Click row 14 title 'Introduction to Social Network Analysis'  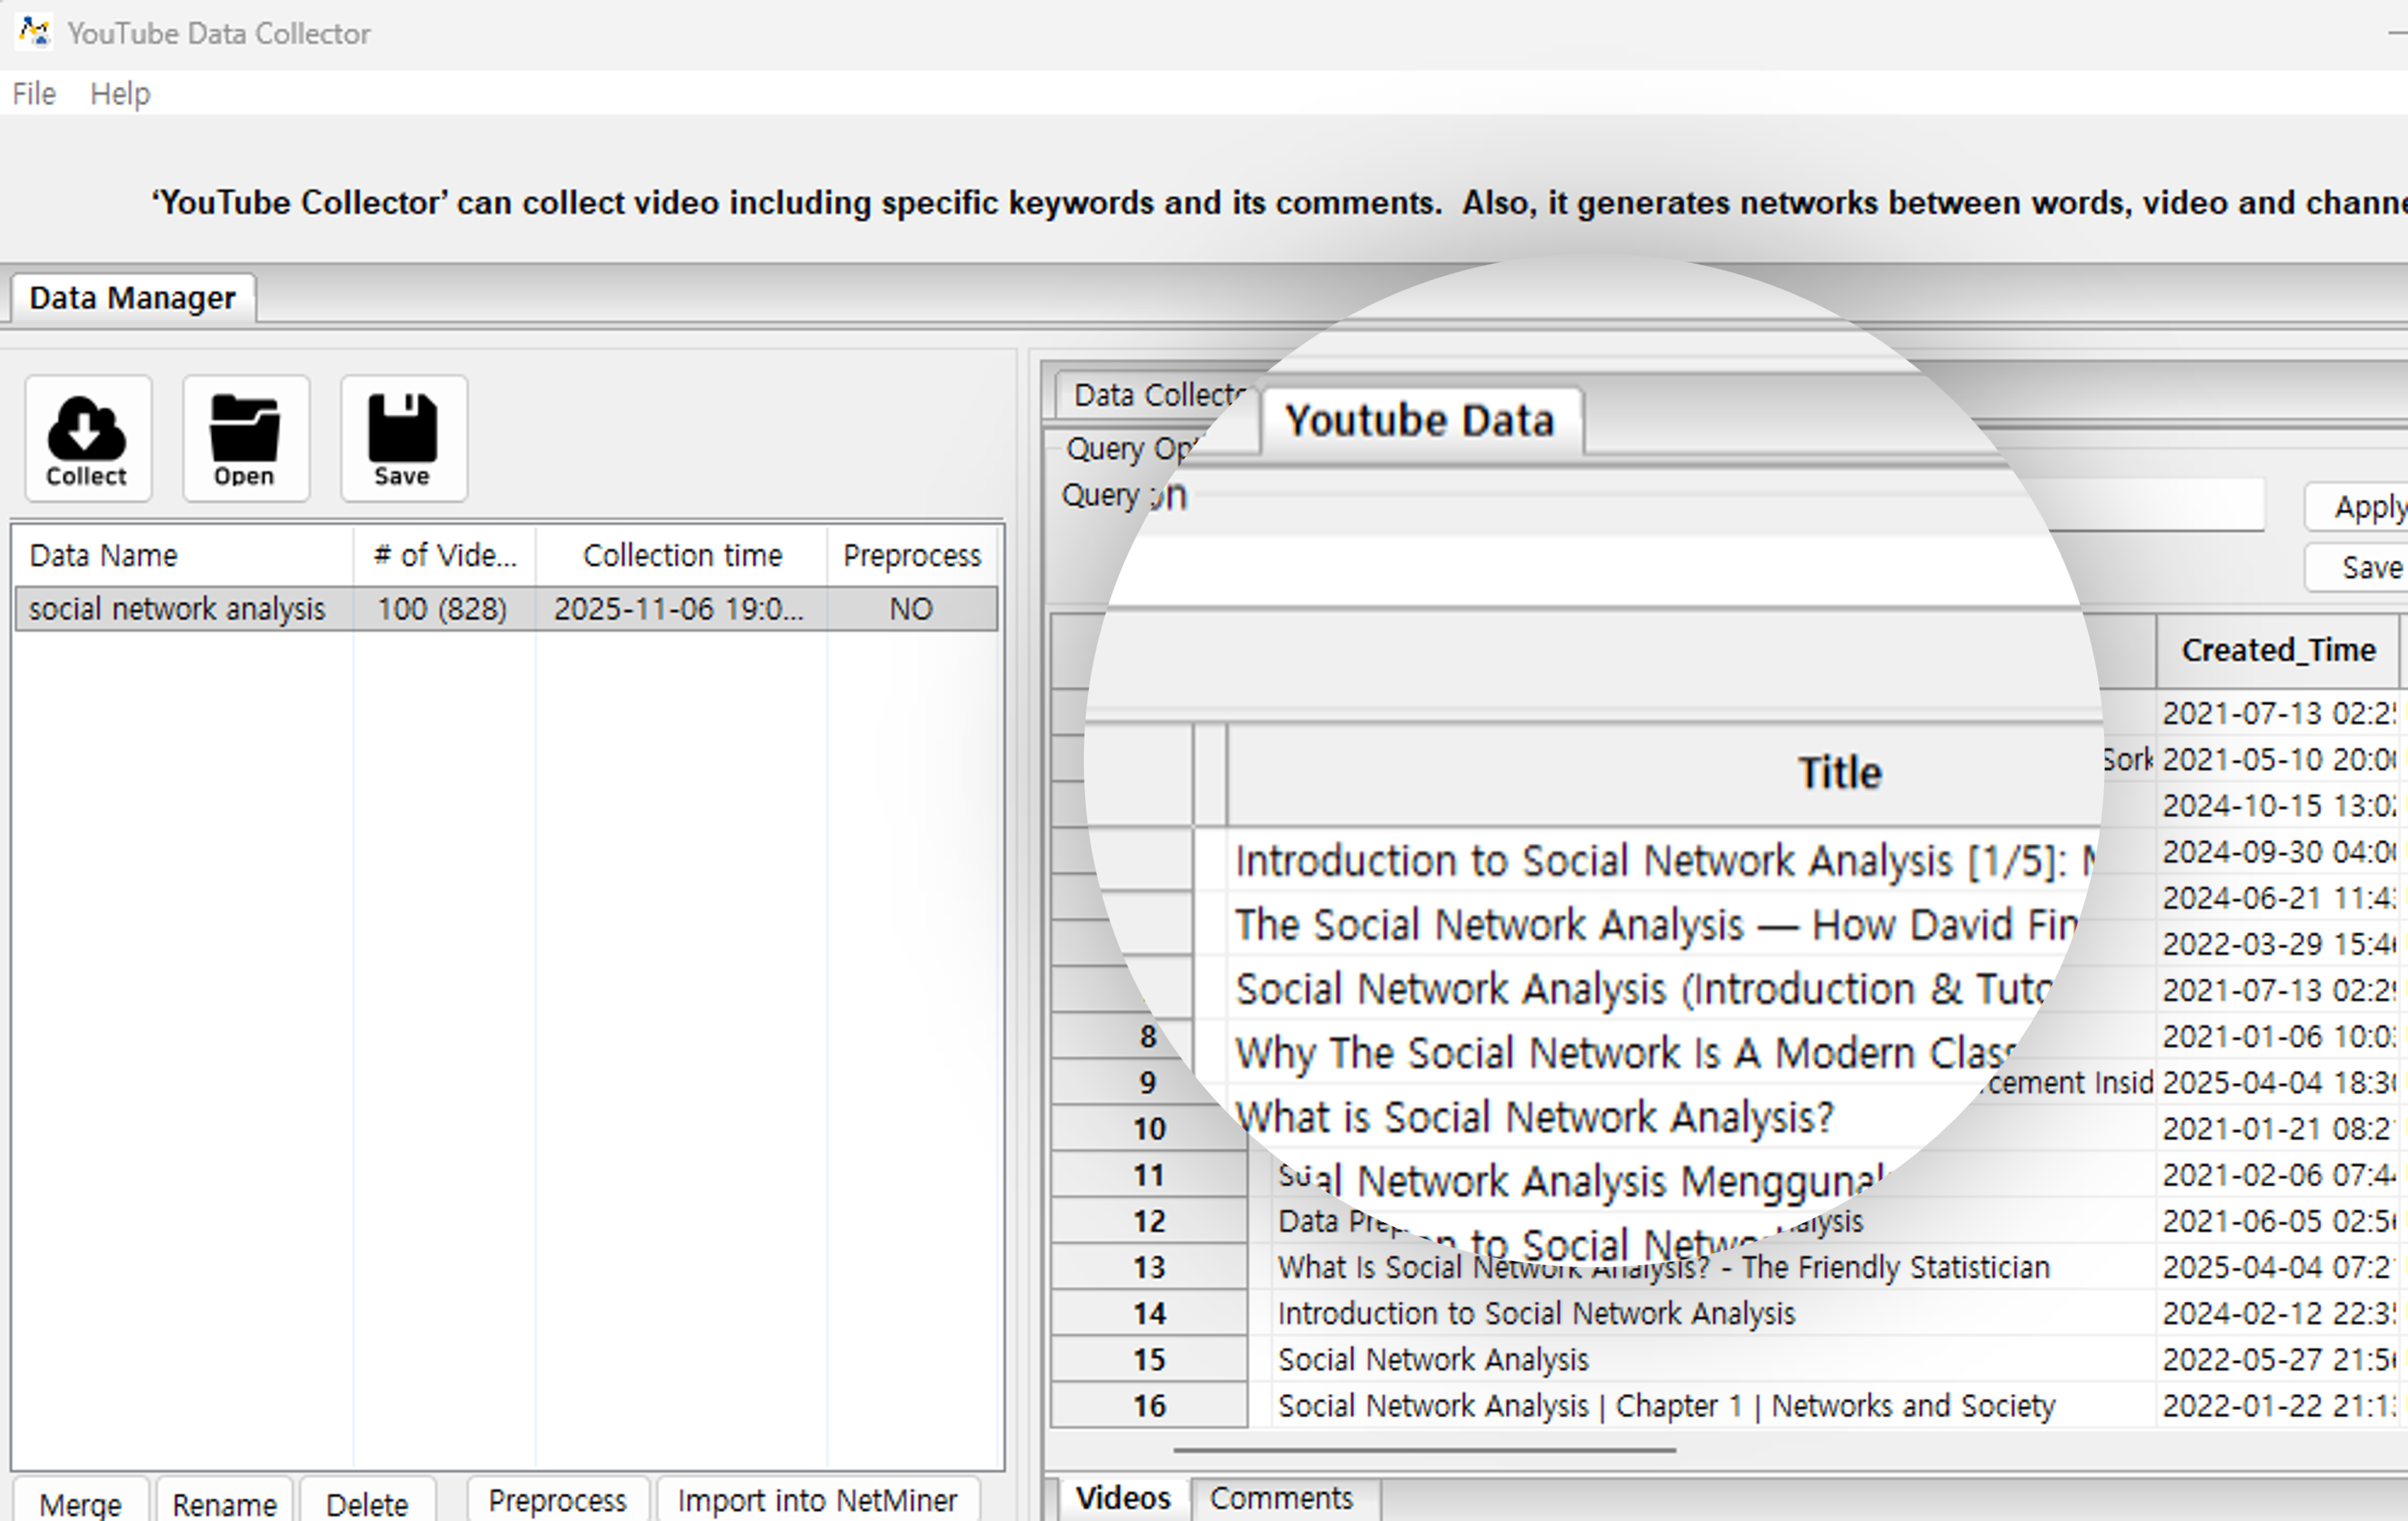point(1536,1313)
